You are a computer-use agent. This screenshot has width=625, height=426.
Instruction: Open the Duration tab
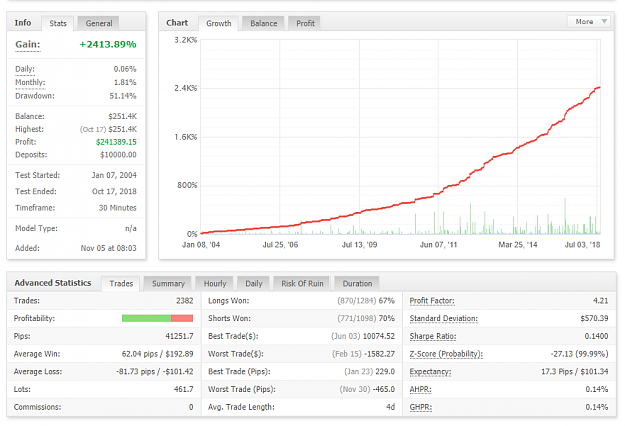tap(357, 284)
